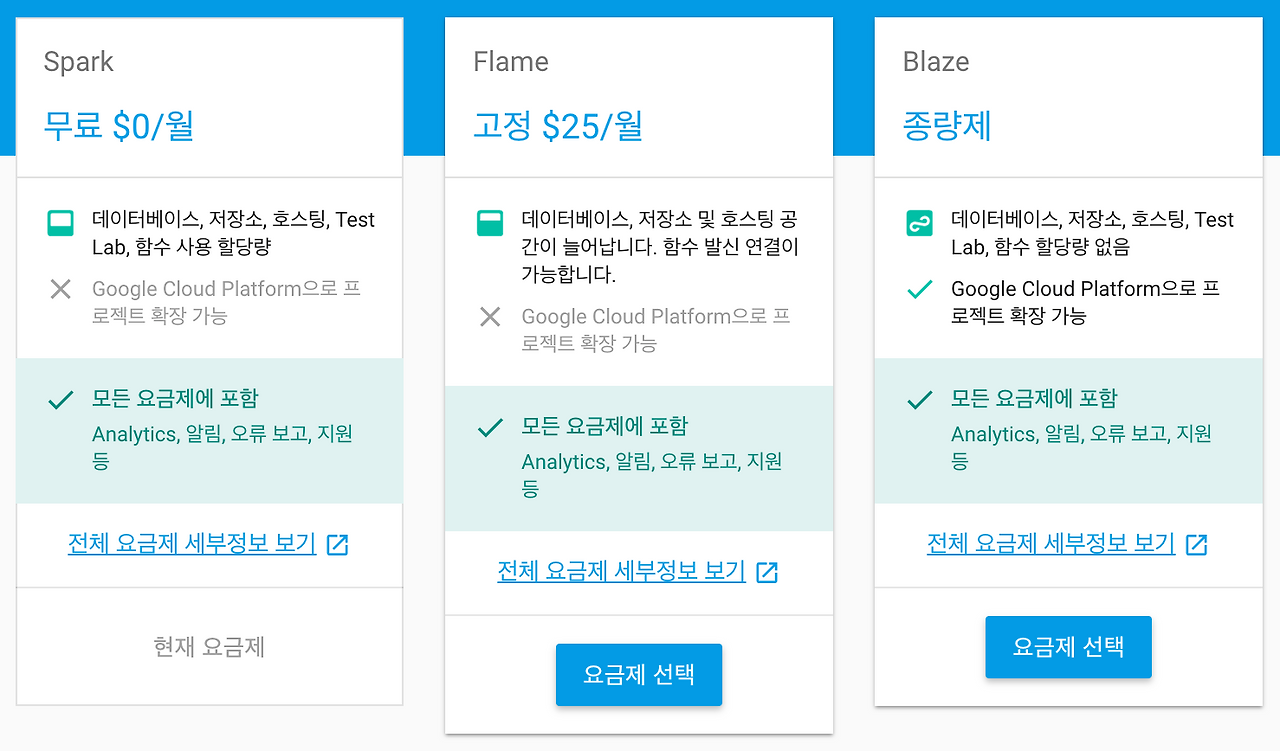Click the gray X icon under Spark features

(60, 289)
